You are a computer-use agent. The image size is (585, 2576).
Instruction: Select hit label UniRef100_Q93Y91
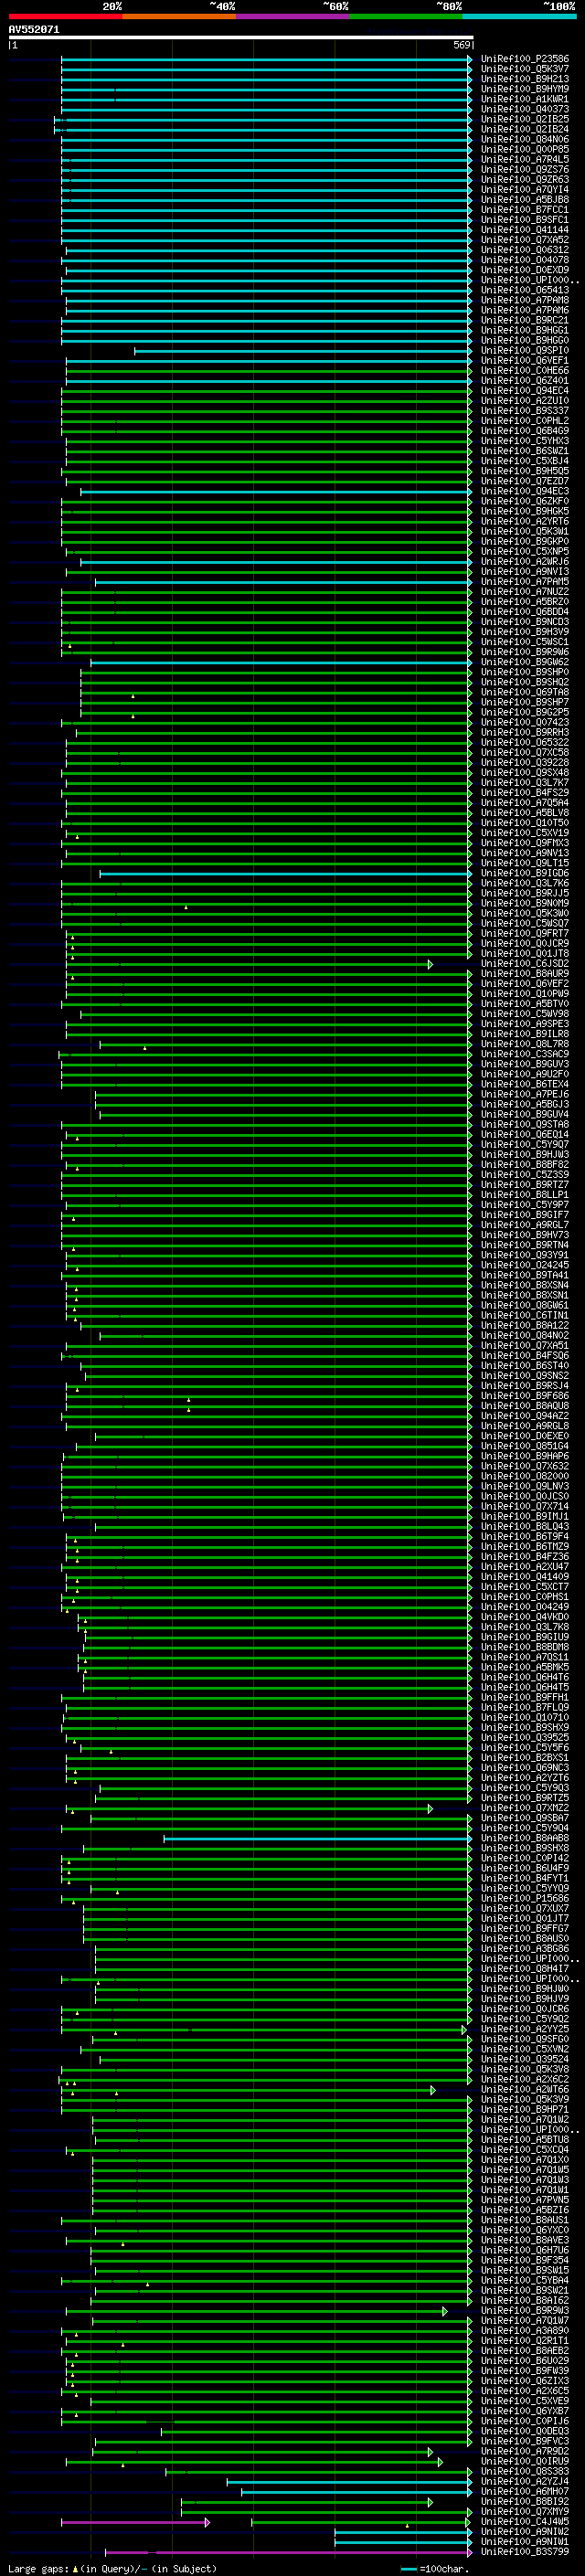(x=524, y=1254)
